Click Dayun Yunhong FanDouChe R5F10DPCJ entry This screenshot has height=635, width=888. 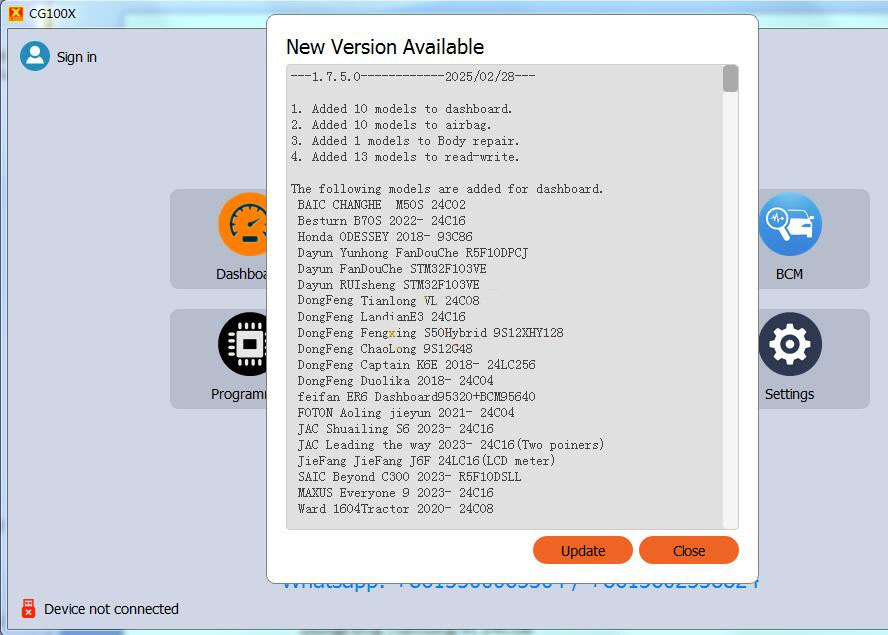coord(413,253)
